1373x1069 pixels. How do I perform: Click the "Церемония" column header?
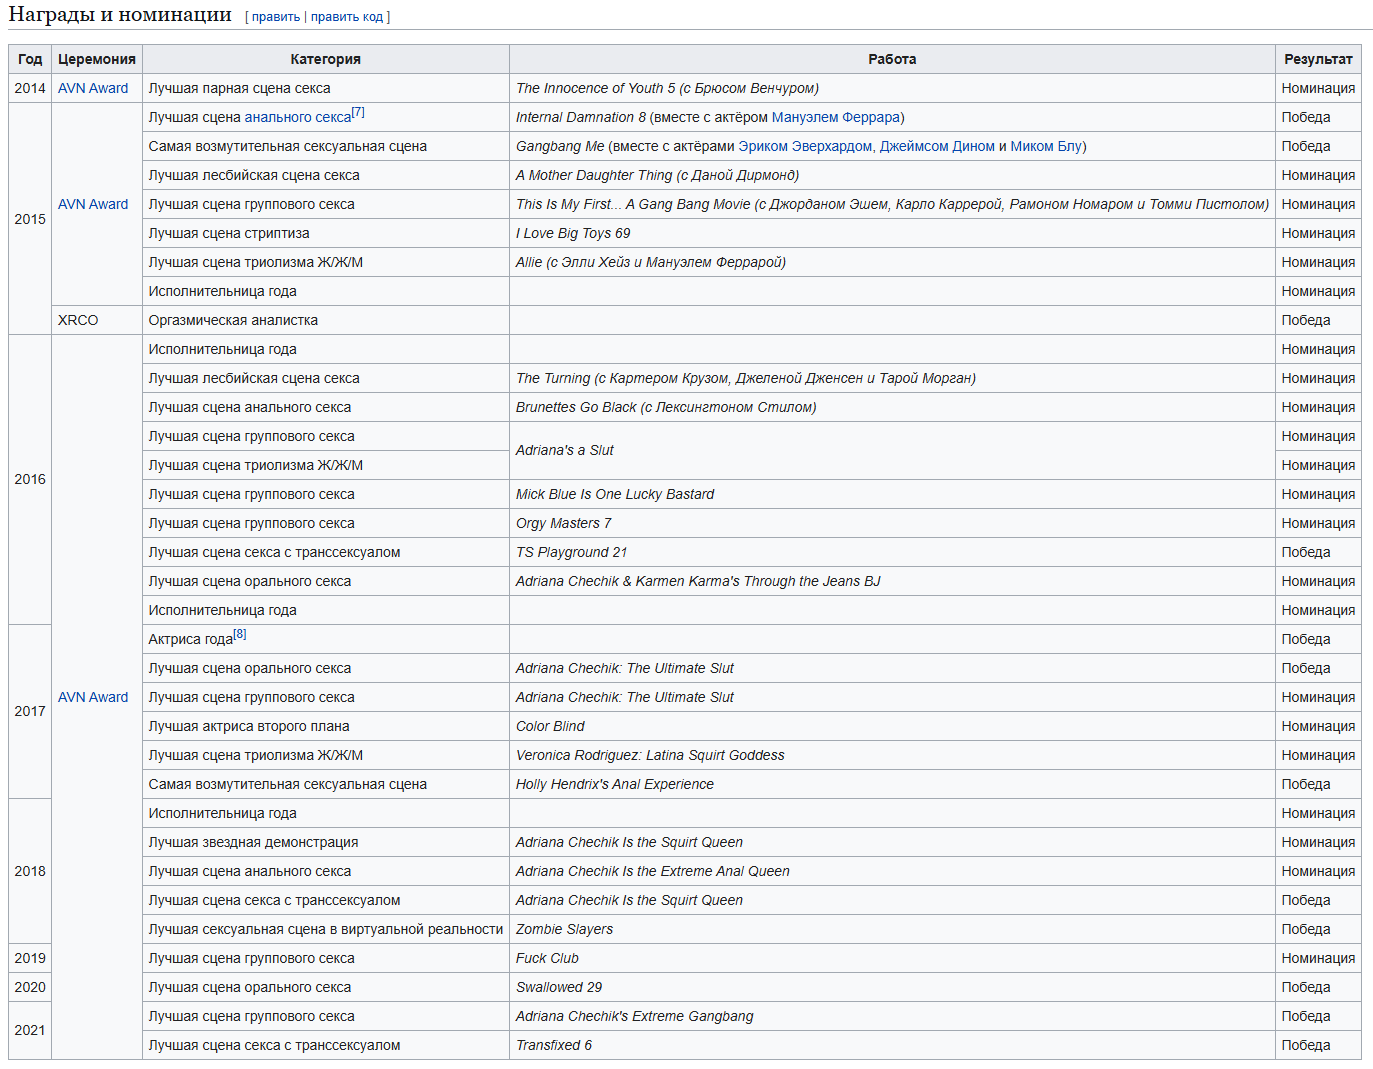click(x=97, y=59)
